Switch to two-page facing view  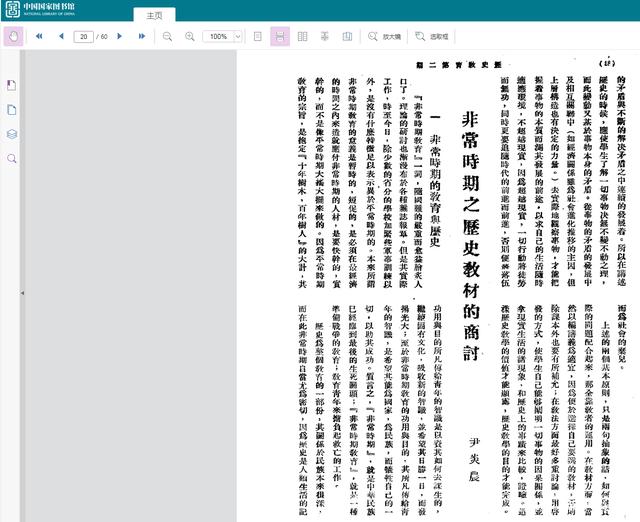coord(304,37)
